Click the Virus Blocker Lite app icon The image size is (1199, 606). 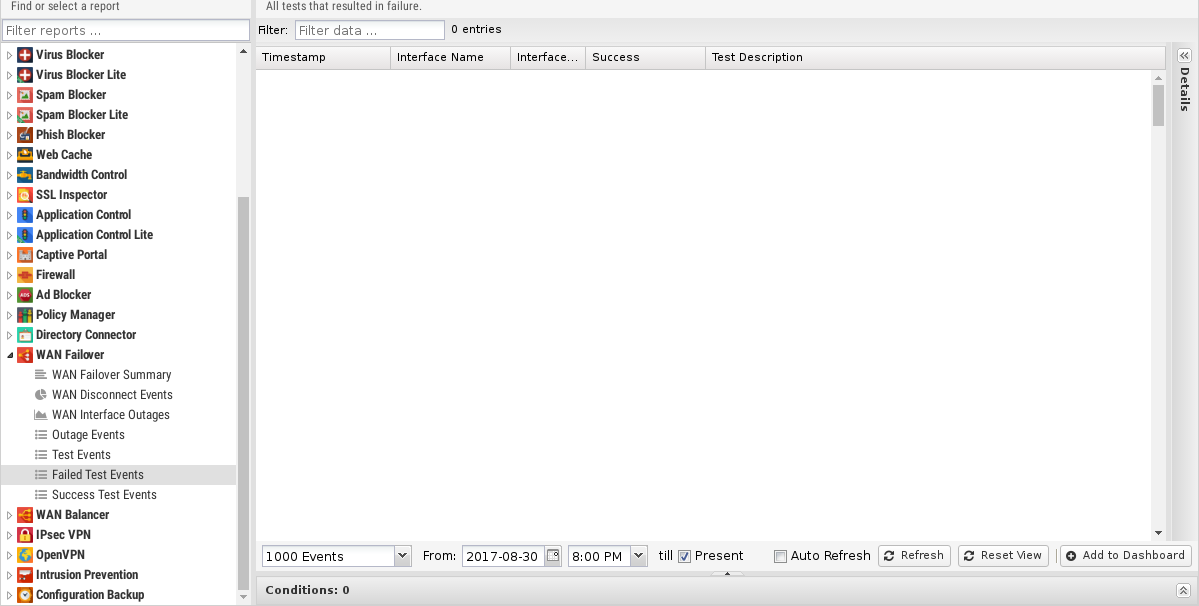coord(24,75)
